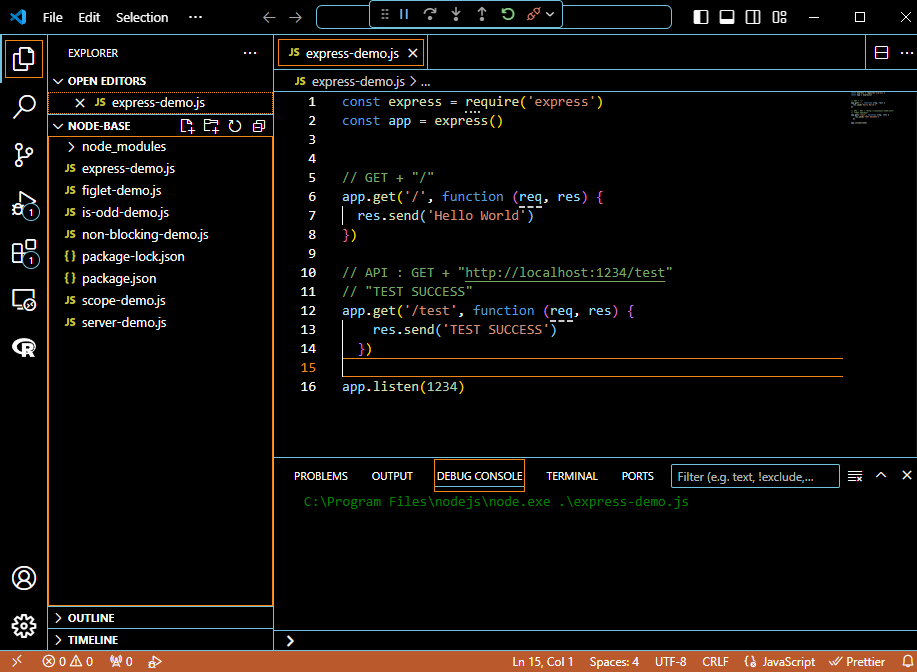917x672 pixels.
Task: Open the Explorer view in activity bar
Action: tap(23, 58)
